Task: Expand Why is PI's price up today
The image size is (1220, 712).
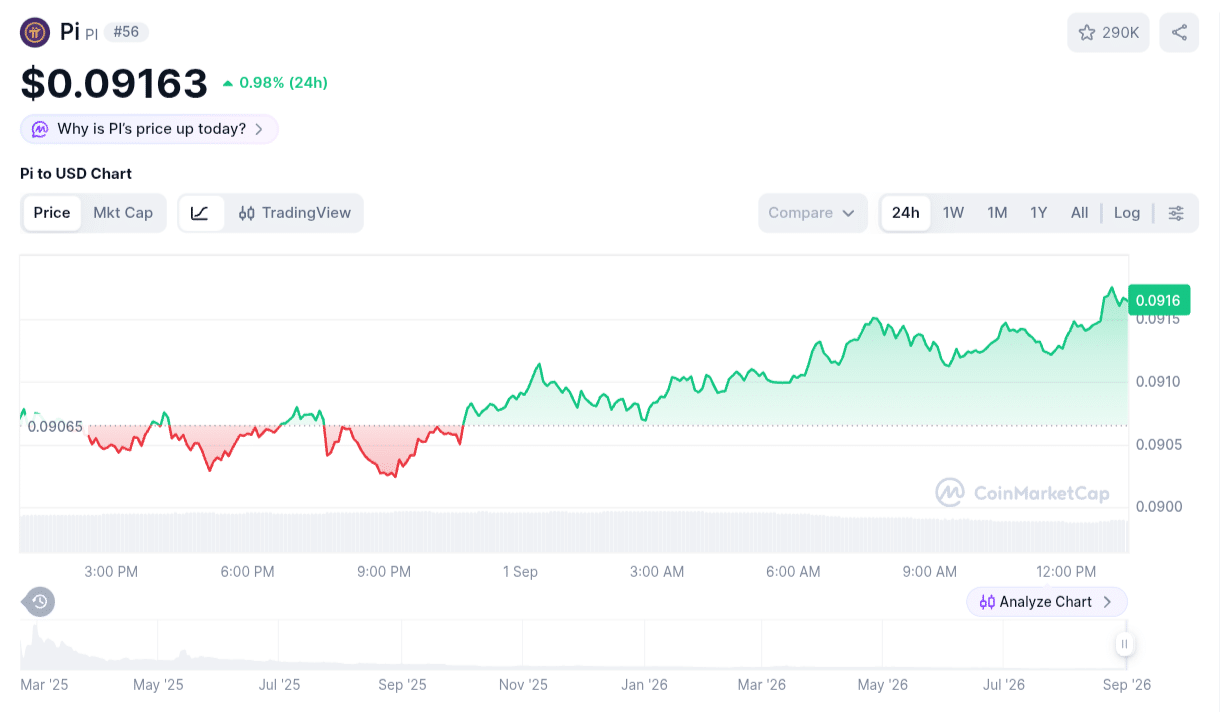Action: (149, 129)
